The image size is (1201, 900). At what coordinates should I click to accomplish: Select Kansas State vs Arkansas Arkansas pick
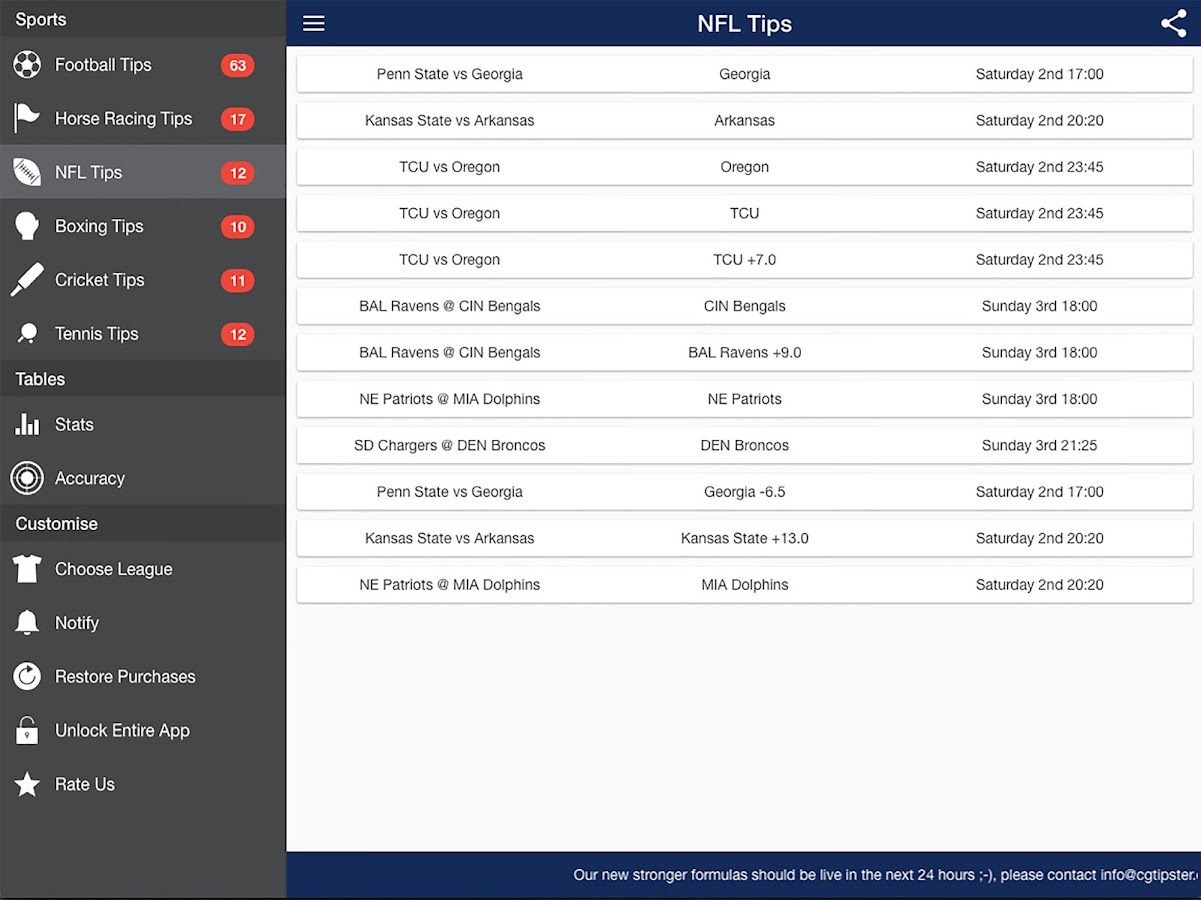(x=745, y=120)
